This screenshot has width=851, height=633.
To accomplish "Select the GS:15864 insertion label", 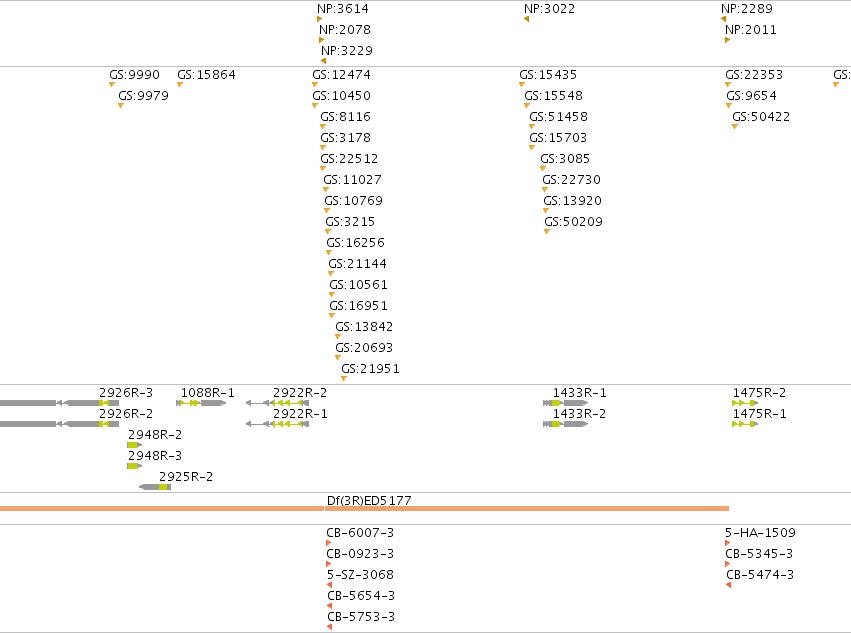I will pos(207,75).
